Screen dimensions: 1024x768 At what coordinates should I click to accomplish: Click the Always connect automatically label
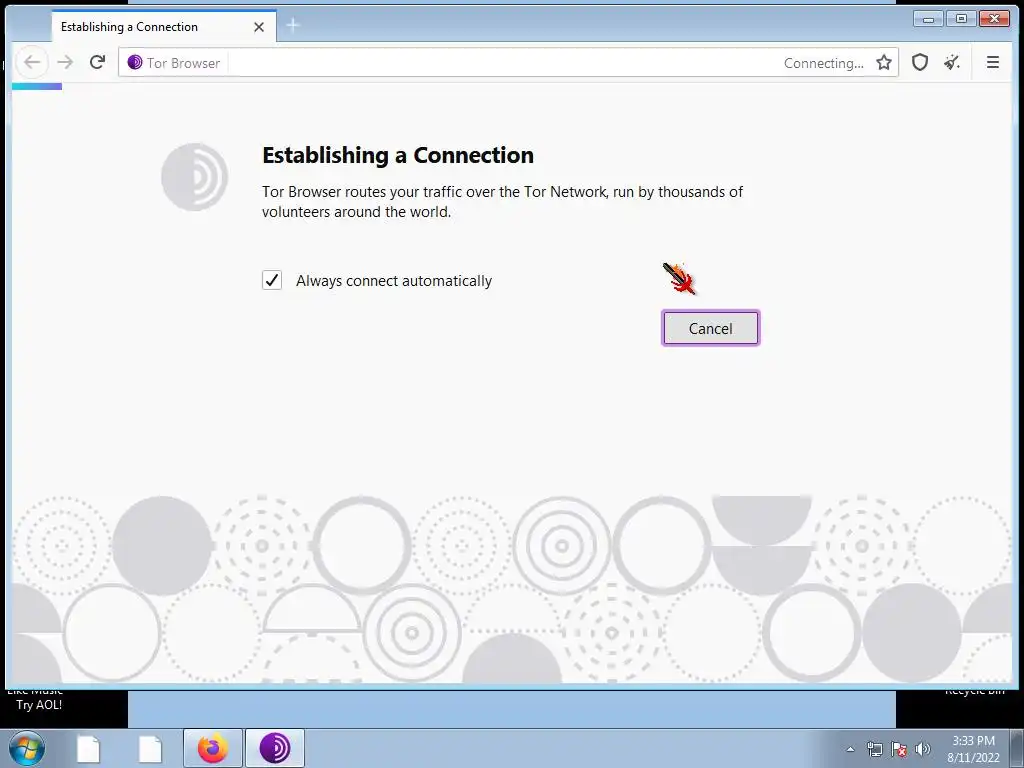coord(394,281)
